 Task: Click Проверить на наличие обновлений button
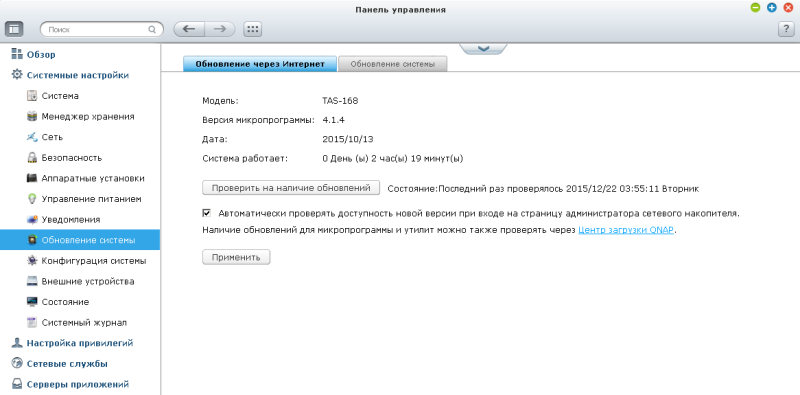pos(291,188)
